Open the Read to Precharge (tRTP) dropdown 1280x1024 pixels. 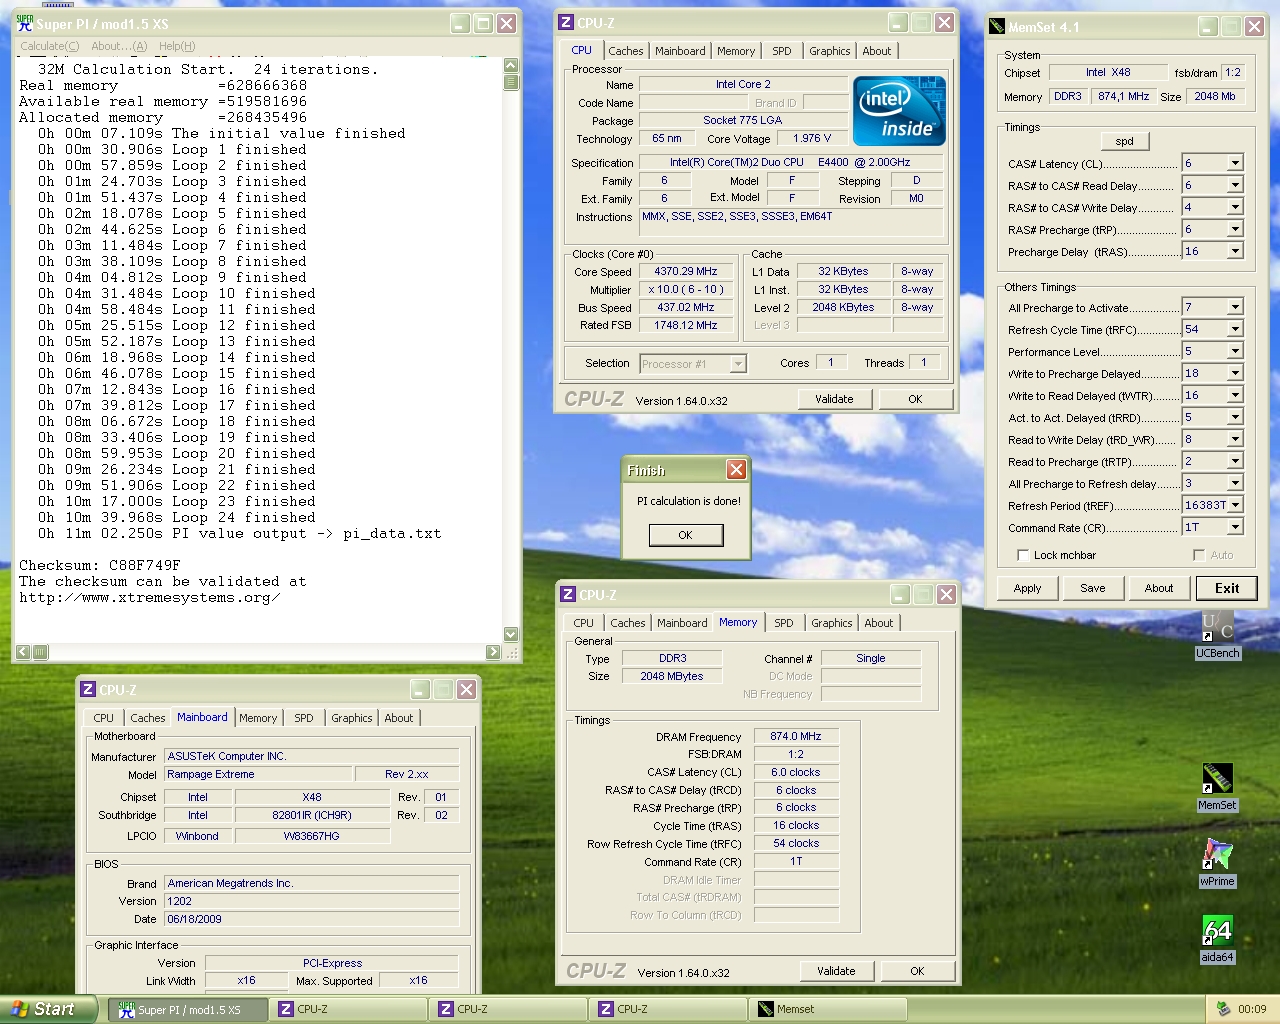coord(1235,461)
